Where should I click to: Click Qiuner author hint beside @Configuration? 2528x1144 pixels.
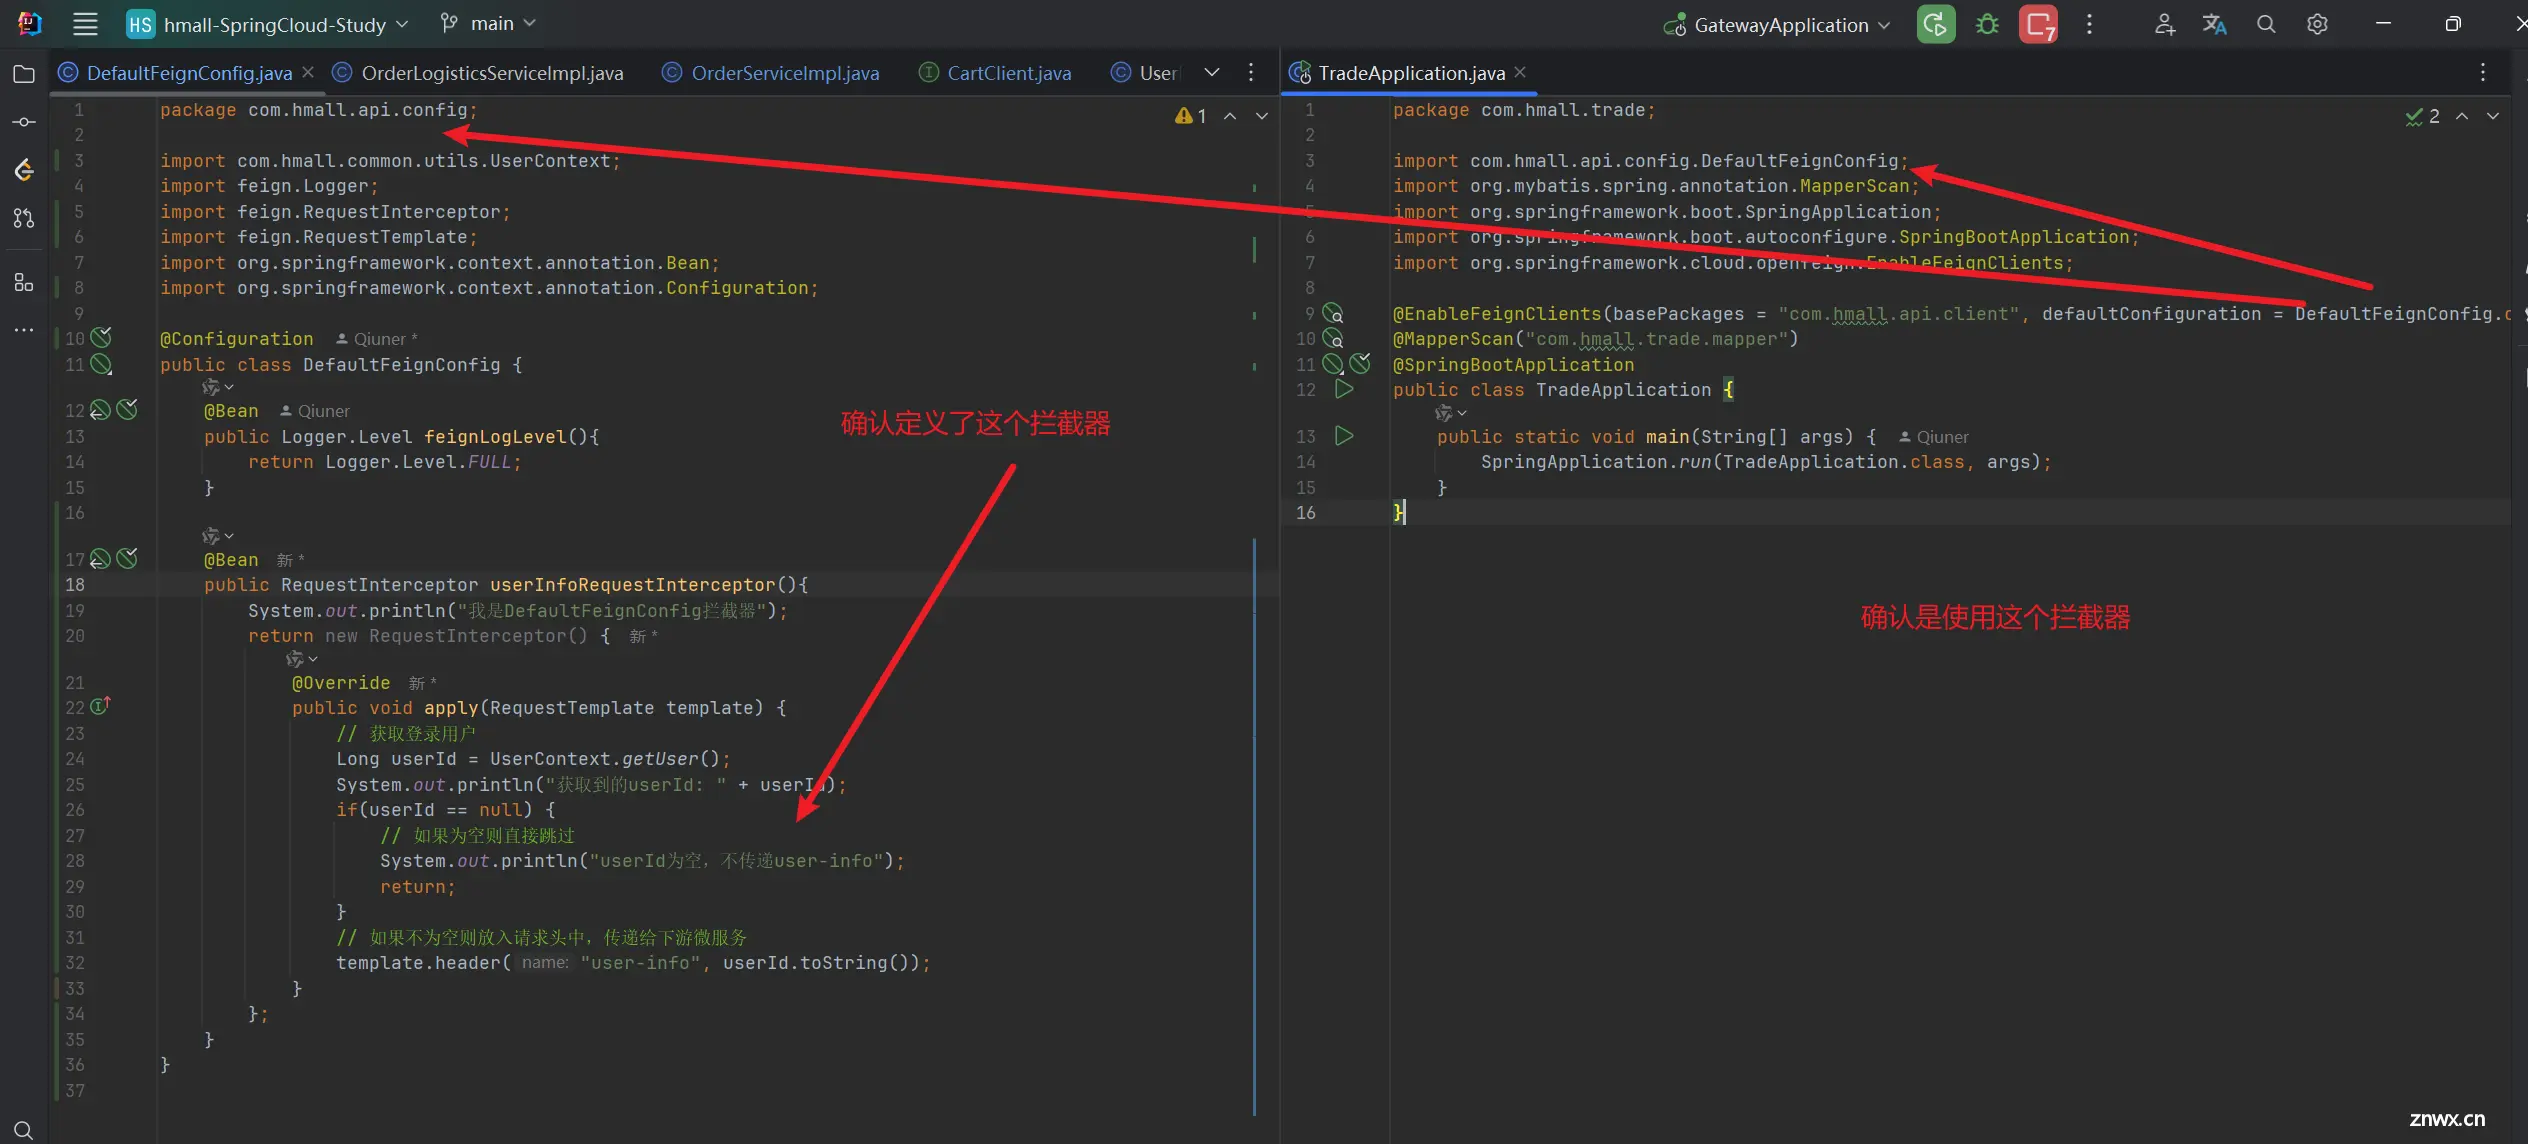coord(376,339)
